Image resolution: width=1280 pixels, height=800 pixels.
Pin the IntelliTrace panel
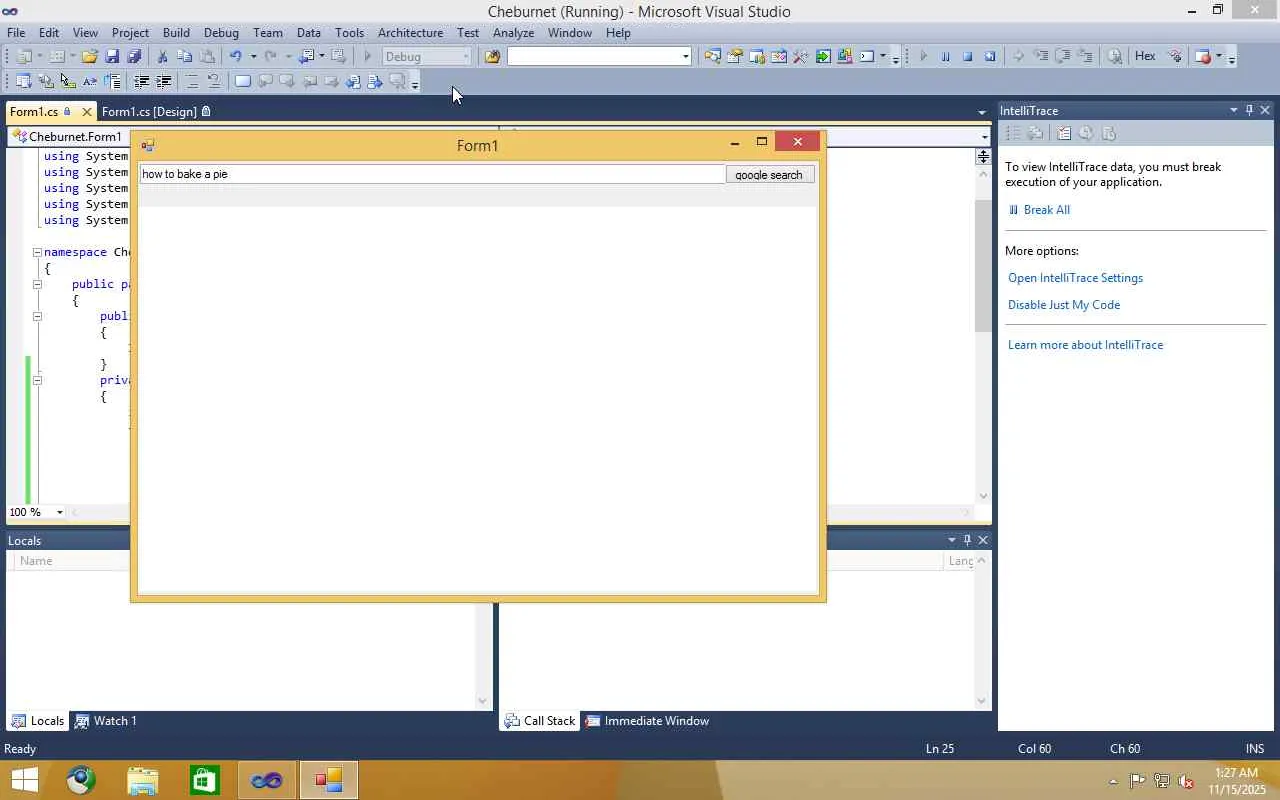(1249, 110)
